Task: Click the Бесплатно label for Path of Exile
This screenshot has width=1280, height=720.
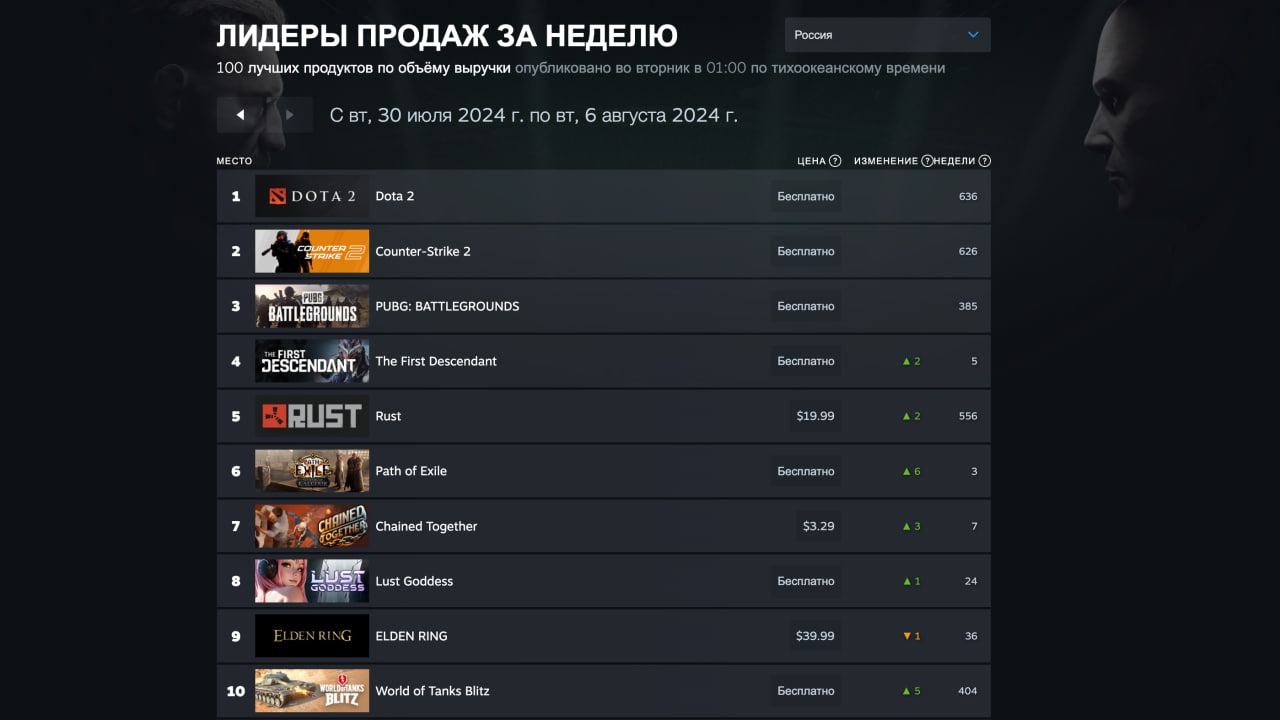Action: [806, 471]
